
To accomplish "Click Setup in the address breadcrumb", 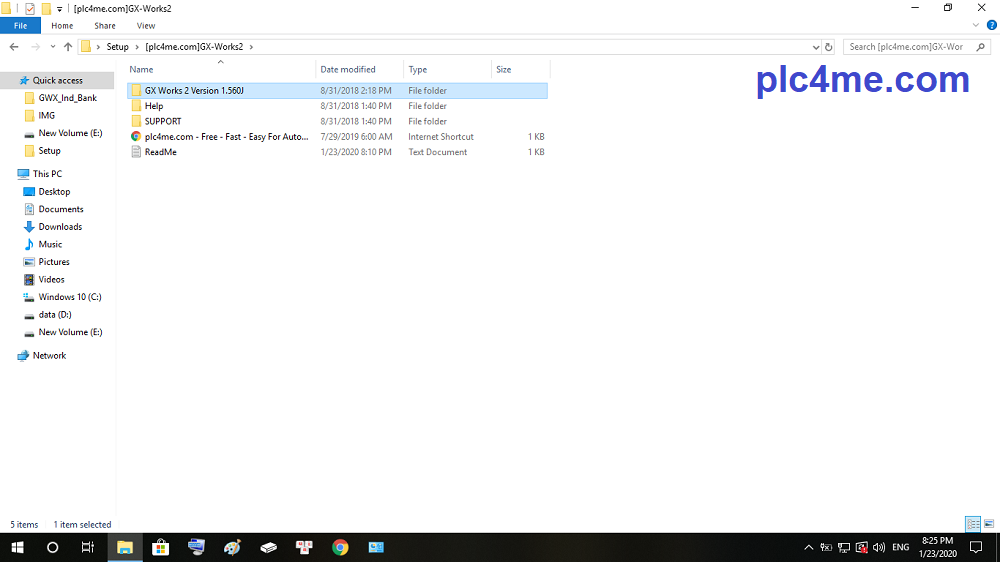I will (x=117, y=47).
